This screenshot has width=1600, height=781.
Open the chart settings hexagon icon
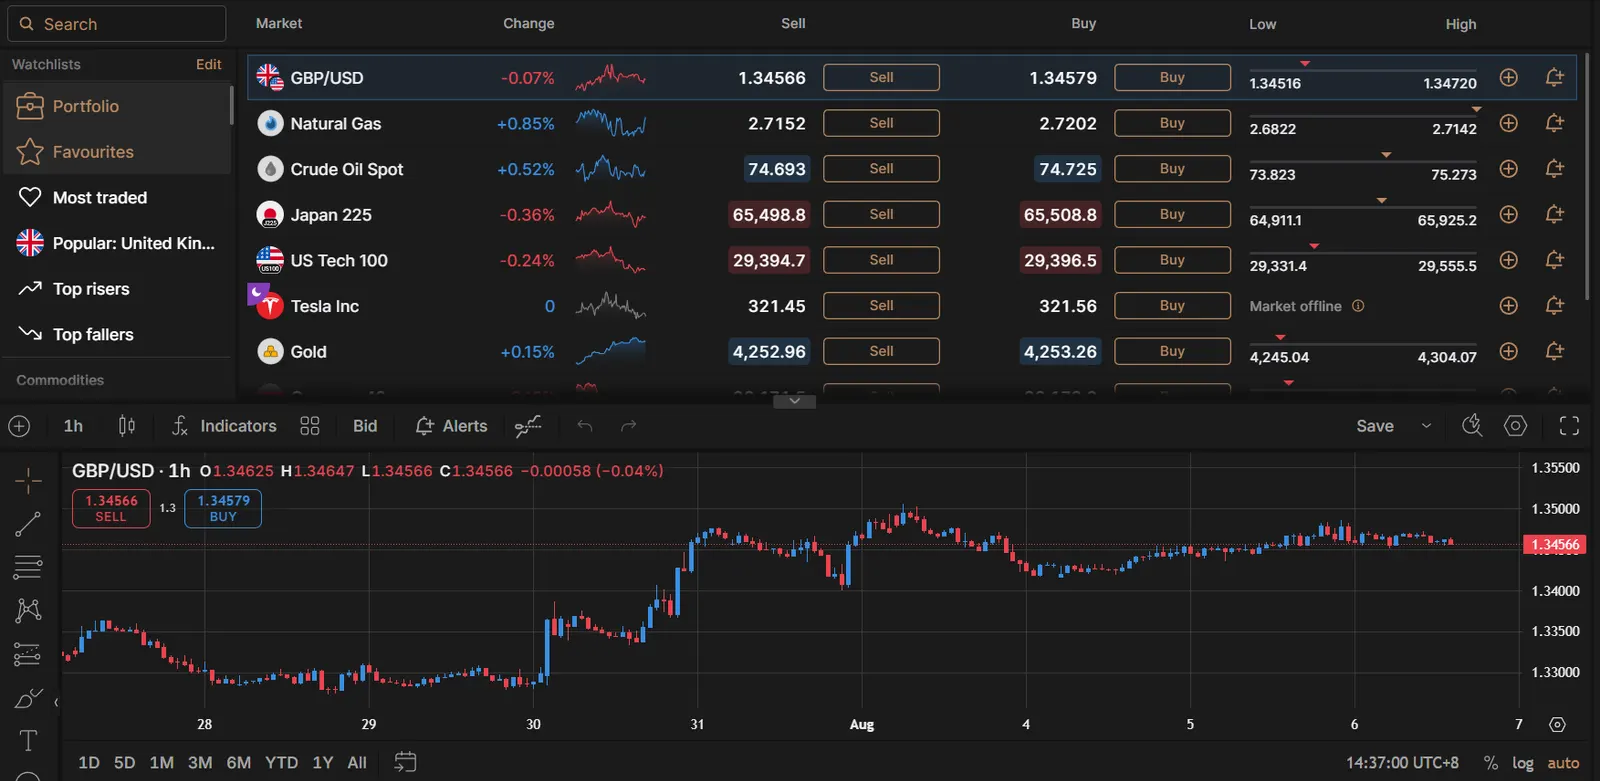1516,426
